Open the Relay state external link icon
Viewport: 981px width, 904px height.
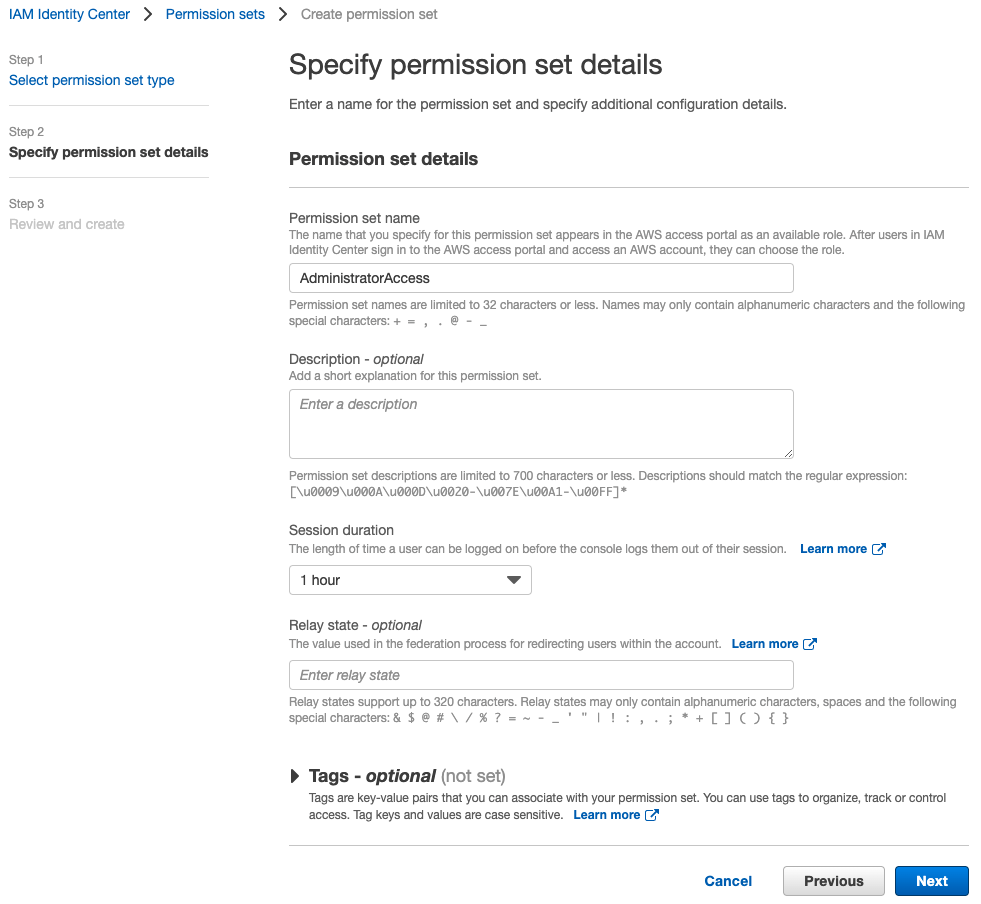[810, 644]
